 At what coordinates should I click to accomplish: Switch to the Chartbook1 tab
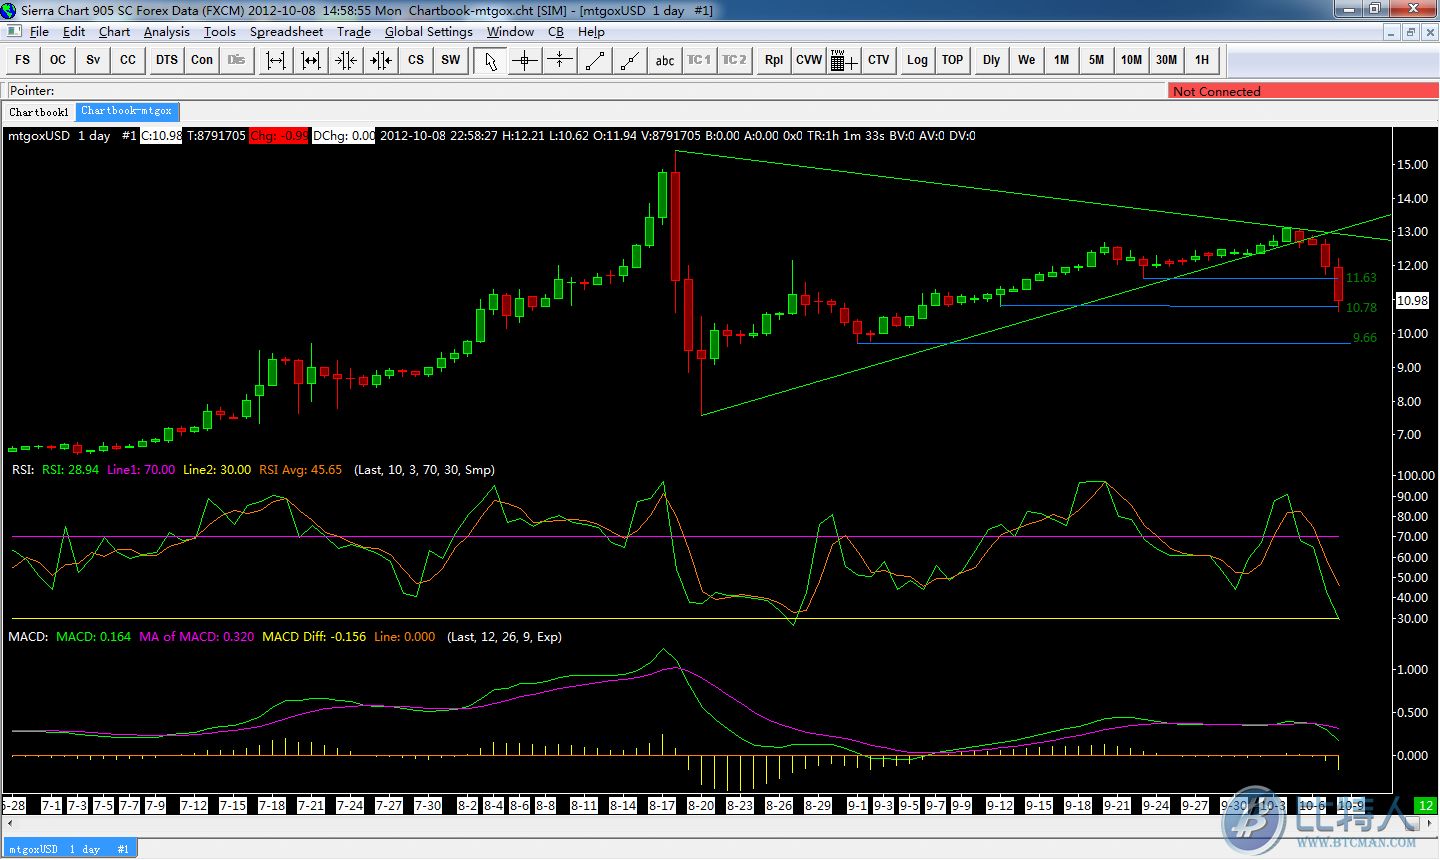[x=39, y=111]
